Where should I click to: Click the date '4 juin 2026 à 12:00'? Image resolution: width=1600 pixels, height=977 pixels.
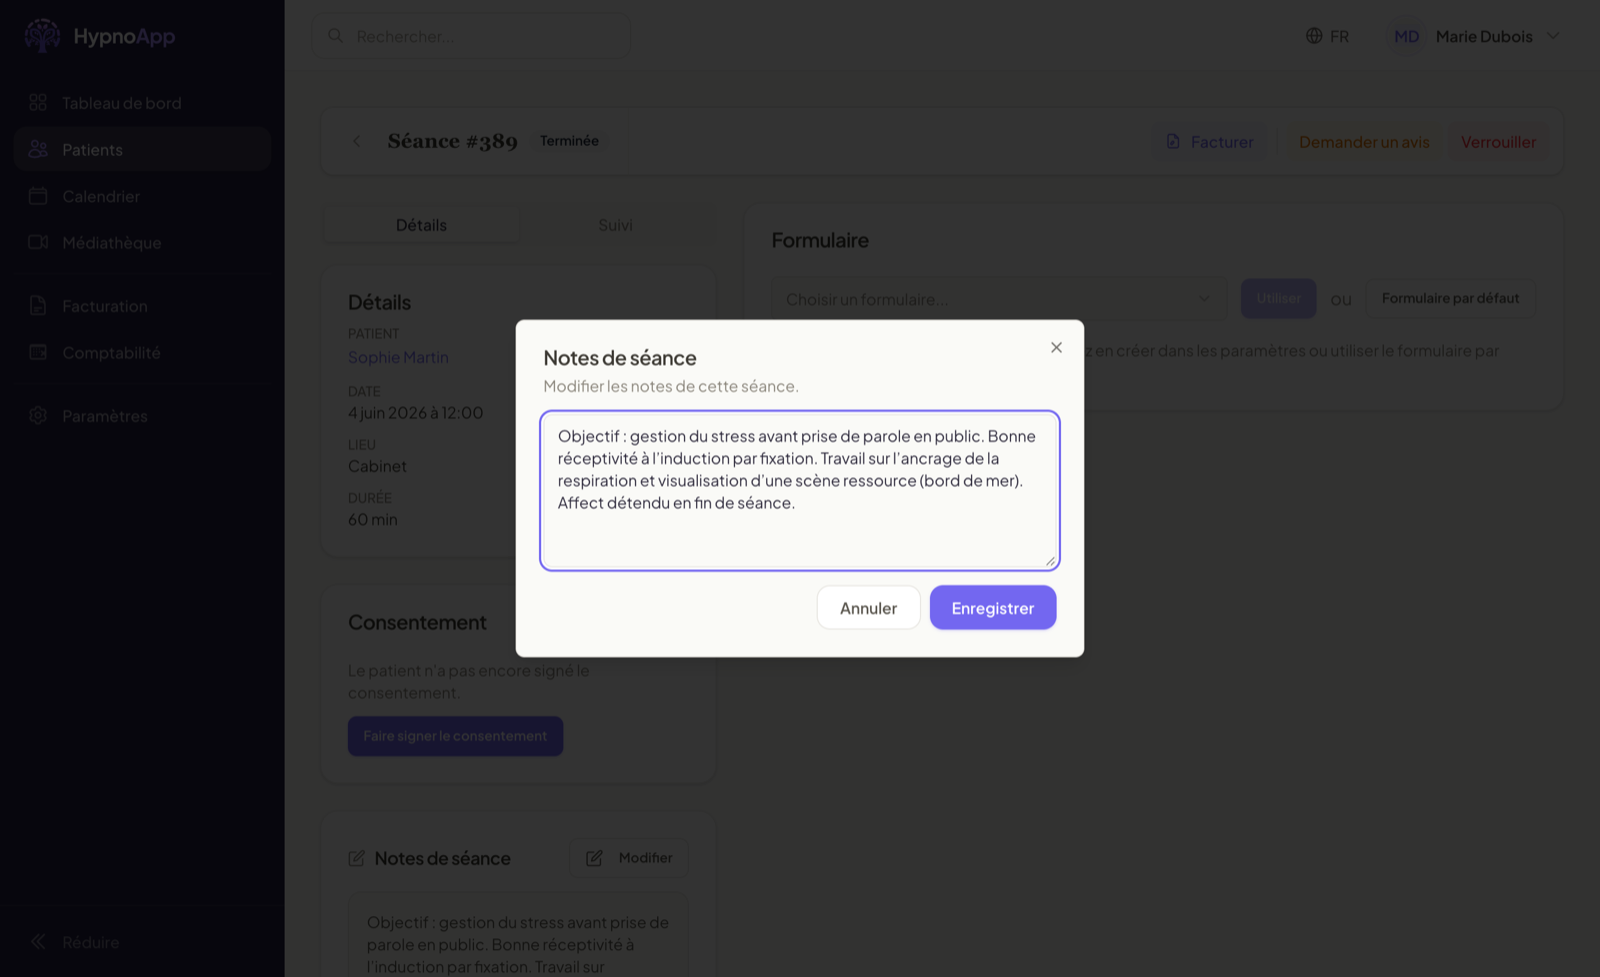click(415, 412)
